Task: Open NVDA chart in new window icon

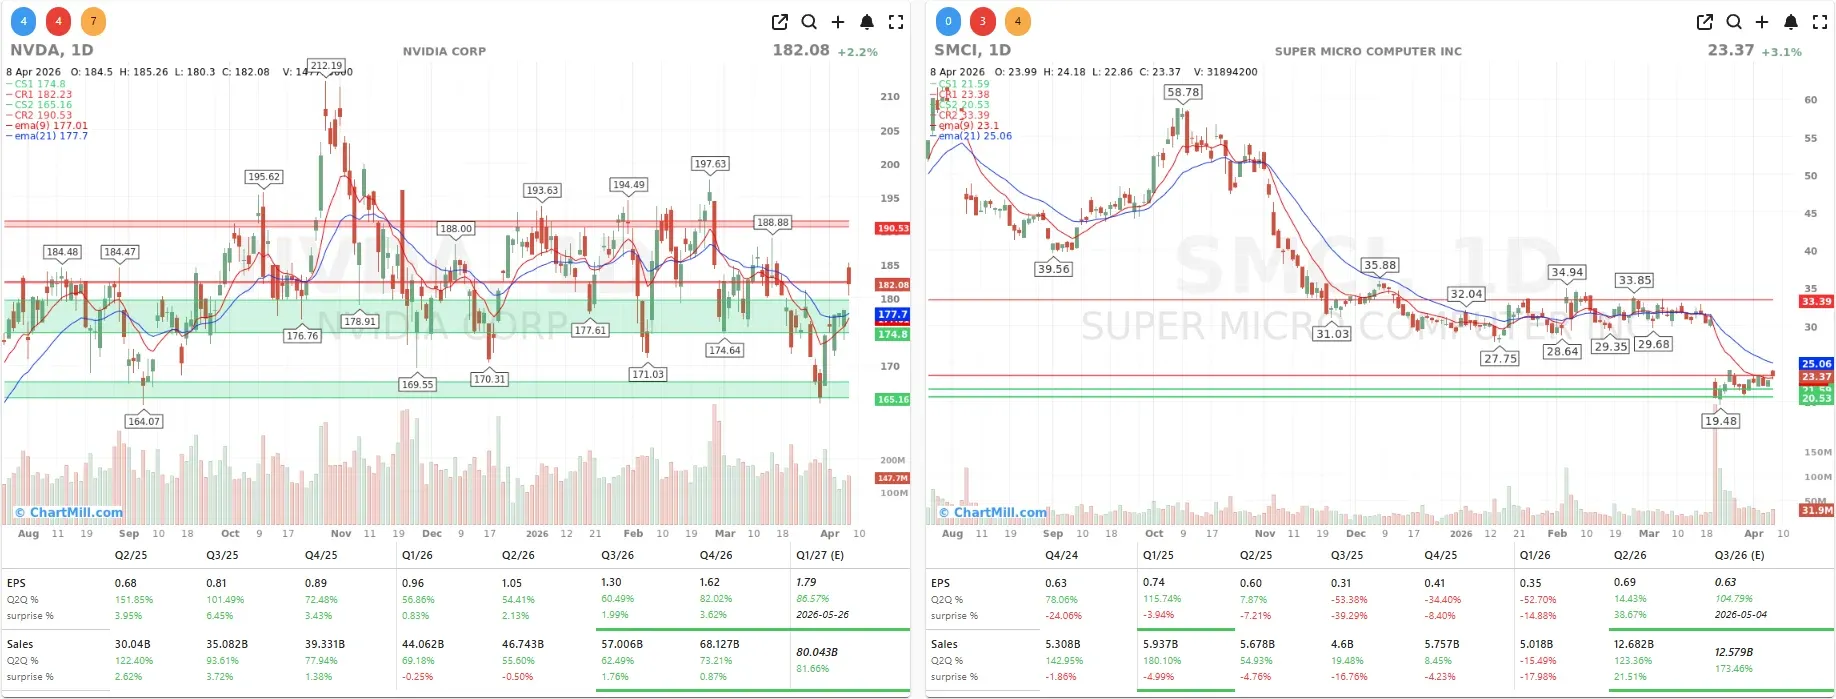Action: [x=780, y=22]
